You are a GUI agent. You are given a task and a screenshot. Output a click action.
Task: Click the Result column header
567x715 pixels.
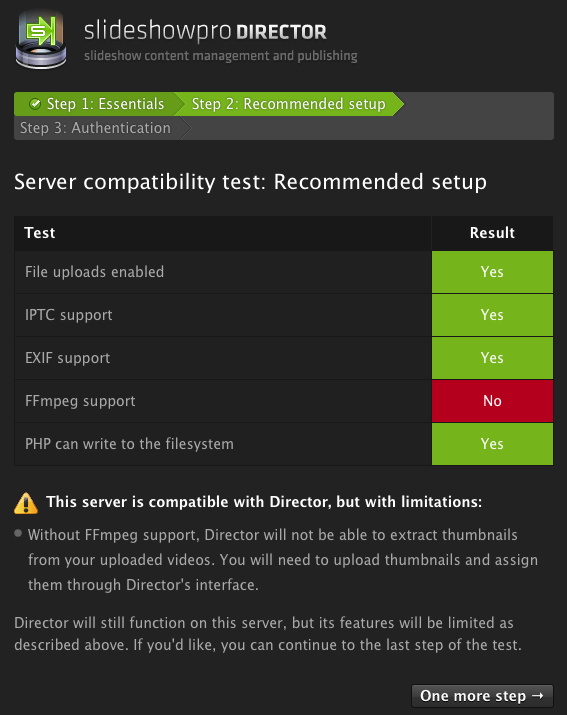pos(492,233)
